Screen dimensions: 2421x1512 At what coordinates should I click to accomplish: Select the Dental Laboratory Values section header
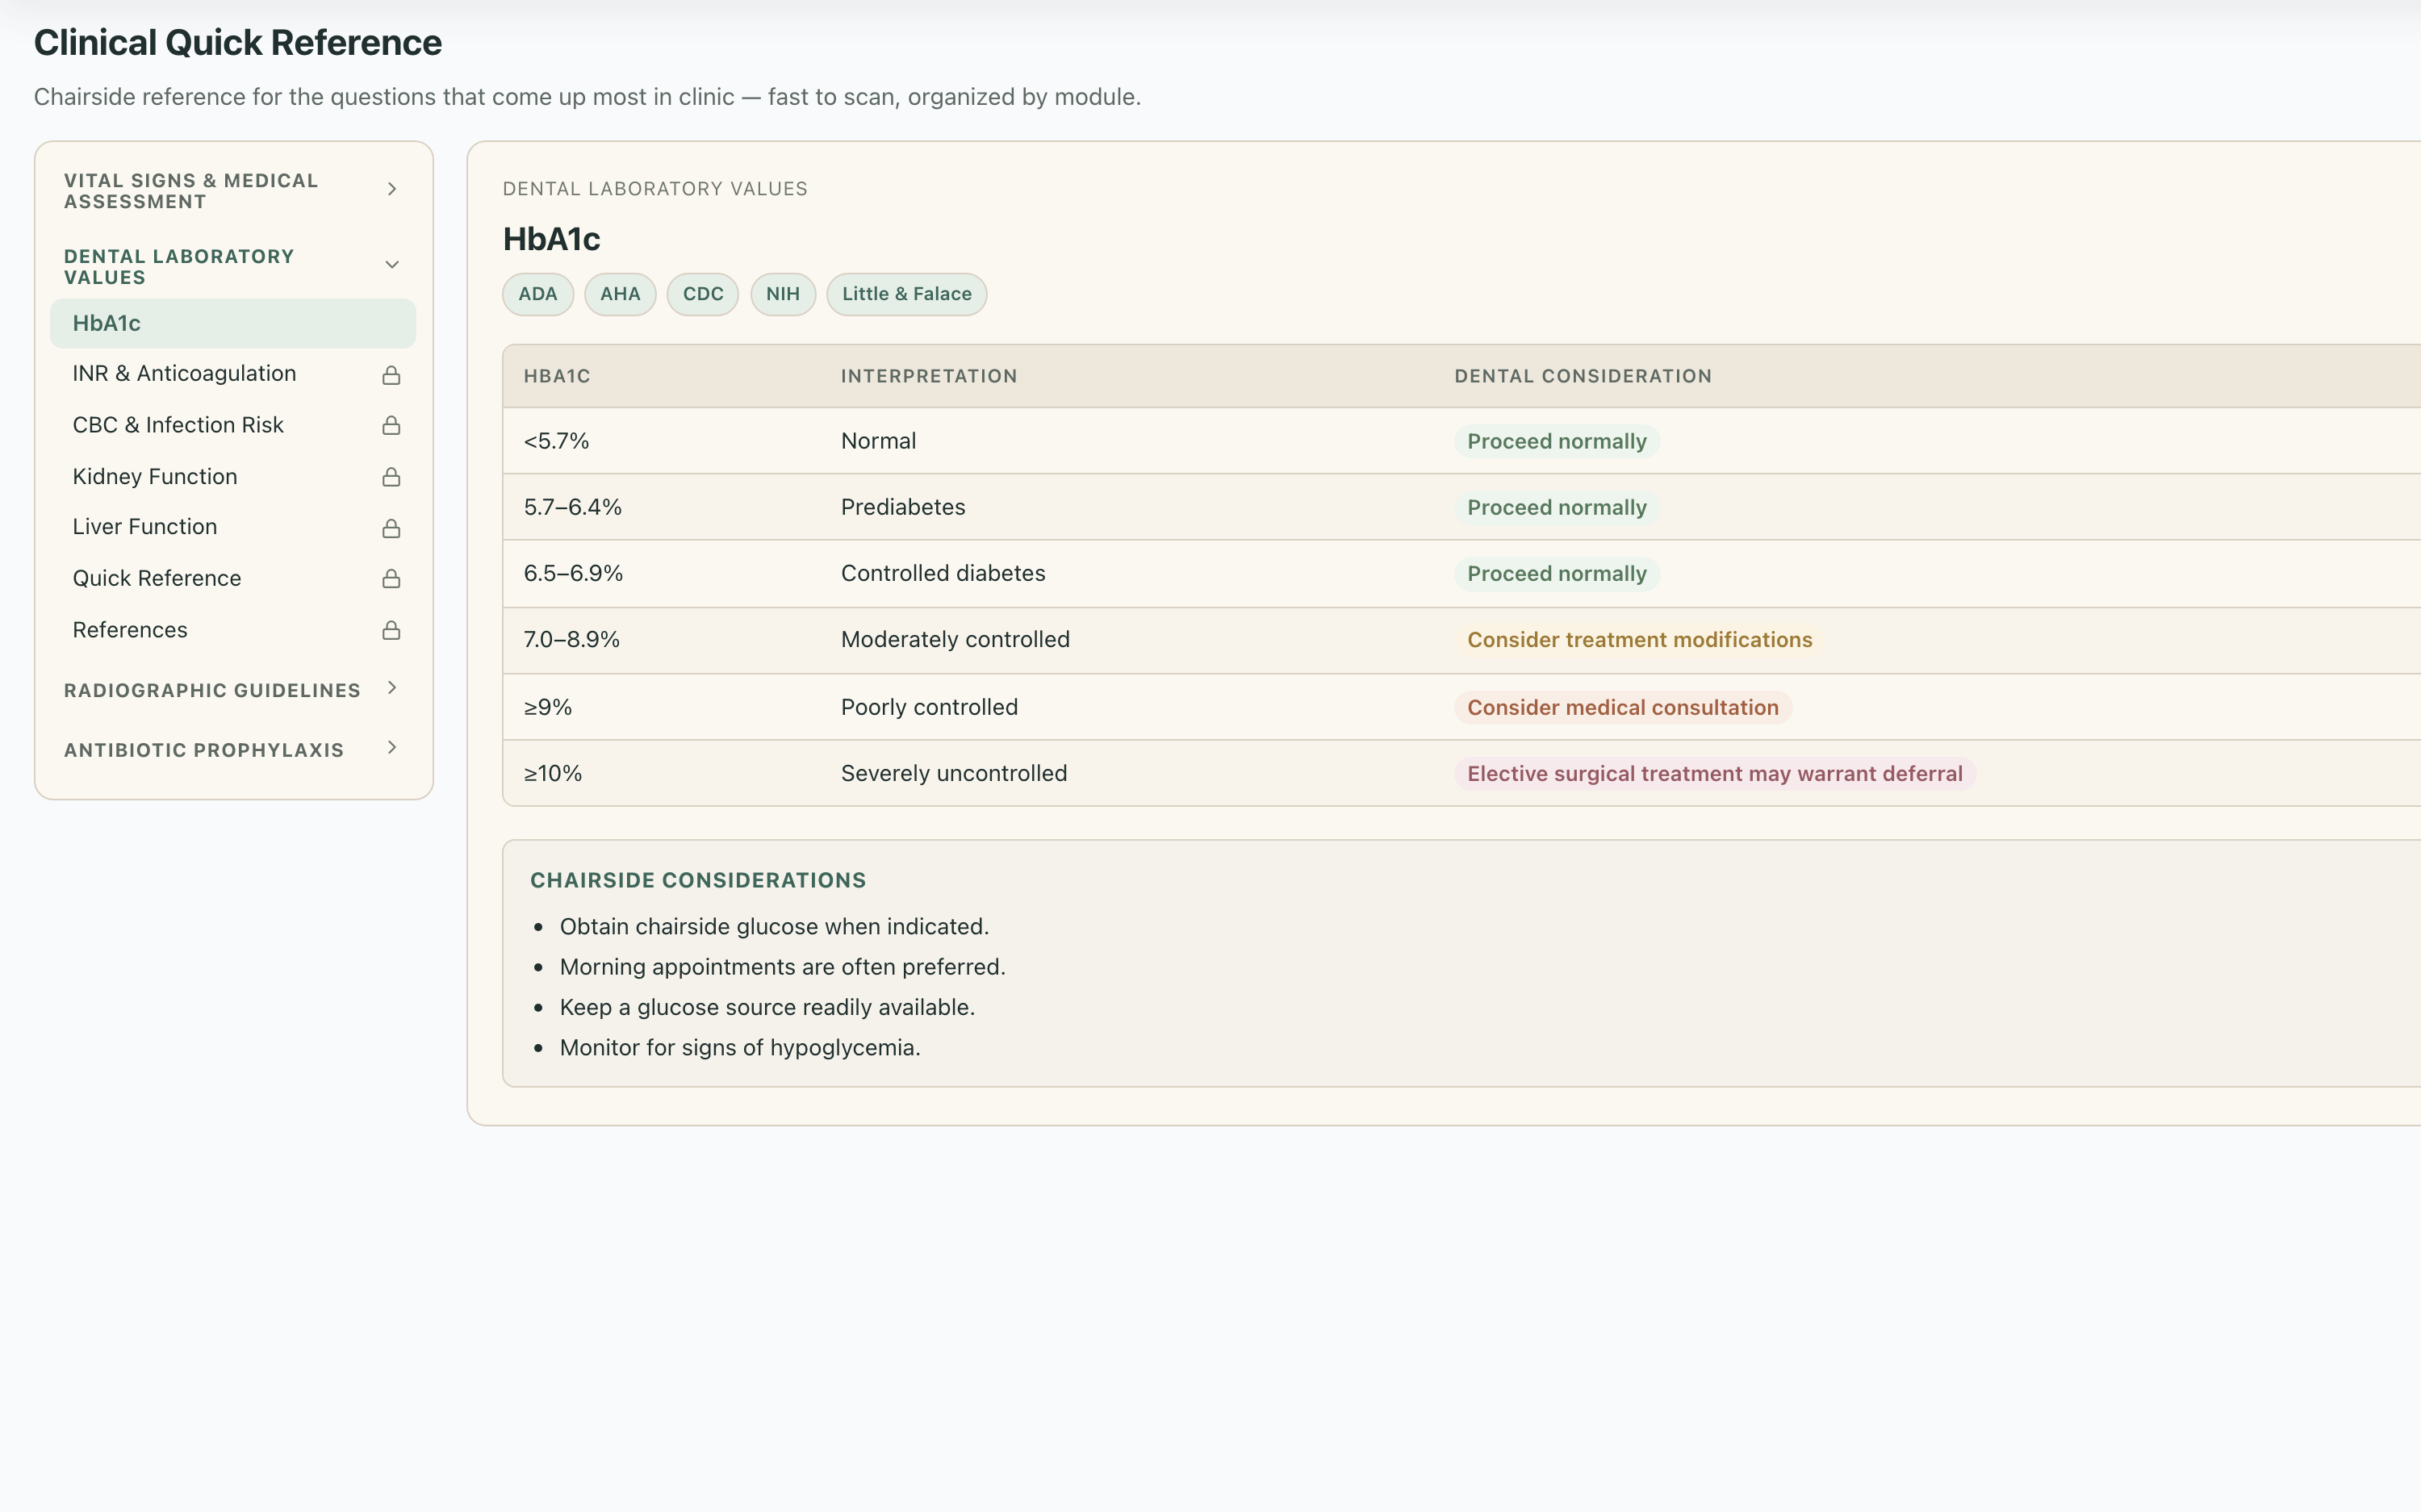233,267
